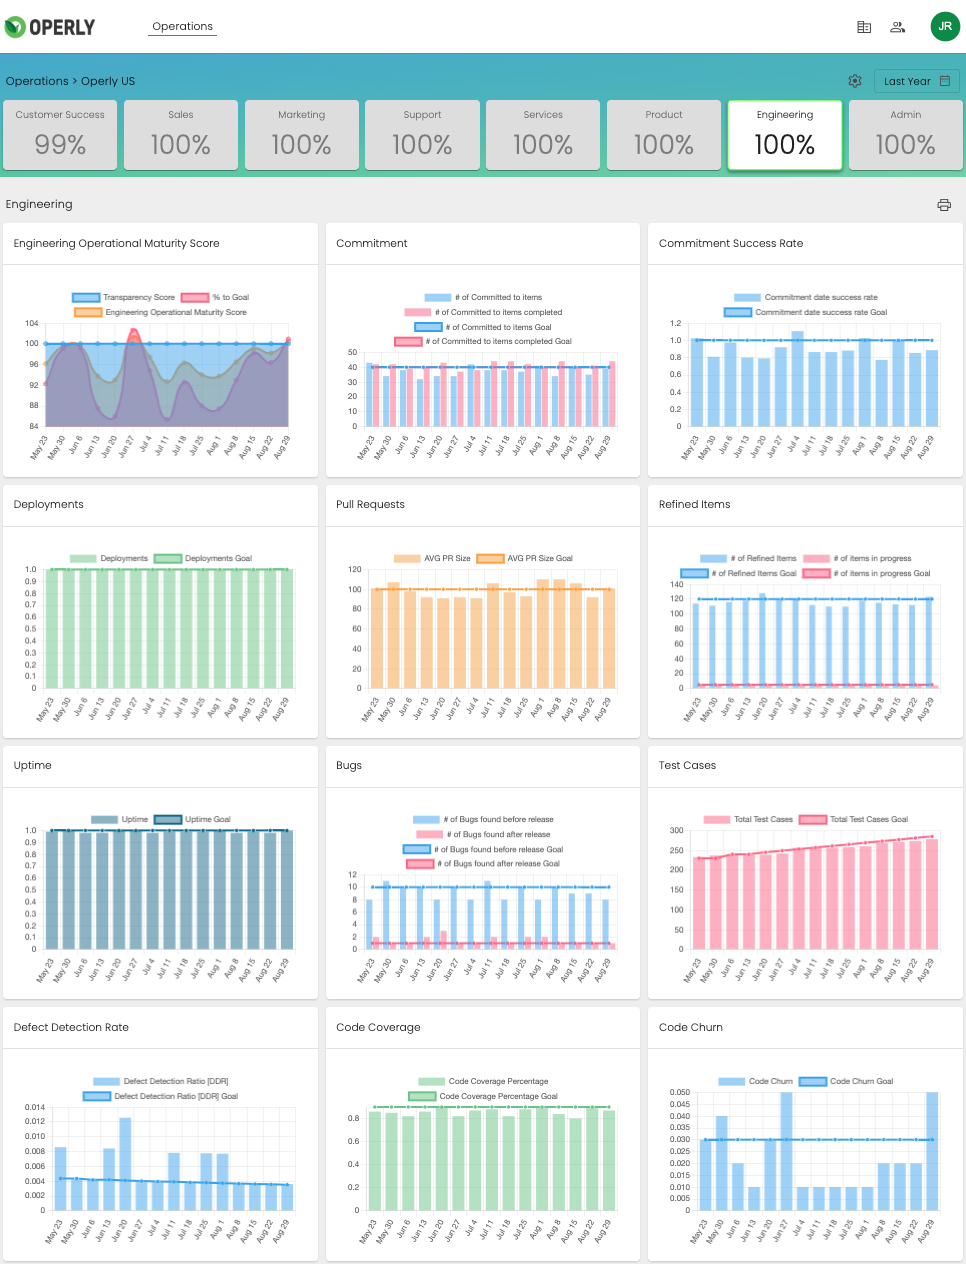Image resolution: width=966 pixels, height=1264 pixels.
Task: Toggle the Code Churn Goal legend entry
Action: pos(846,1081)
